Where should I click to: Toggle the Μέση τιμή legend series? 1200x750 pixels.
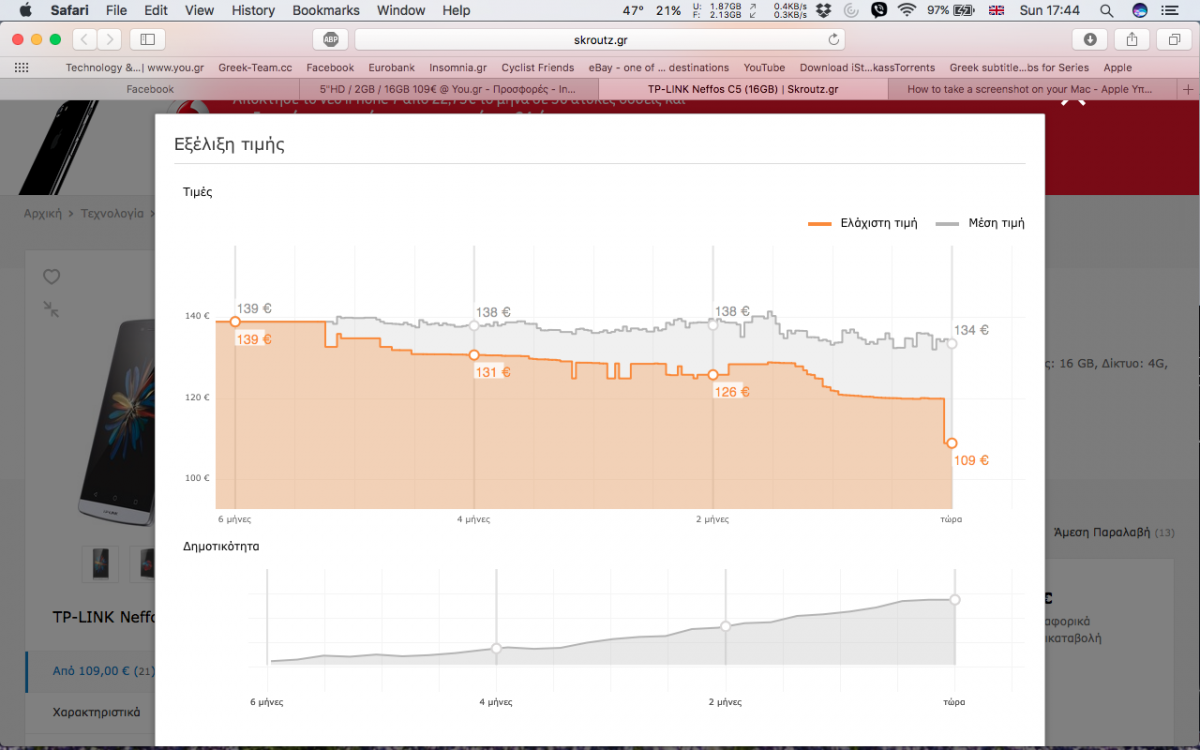tap(980, 223)
